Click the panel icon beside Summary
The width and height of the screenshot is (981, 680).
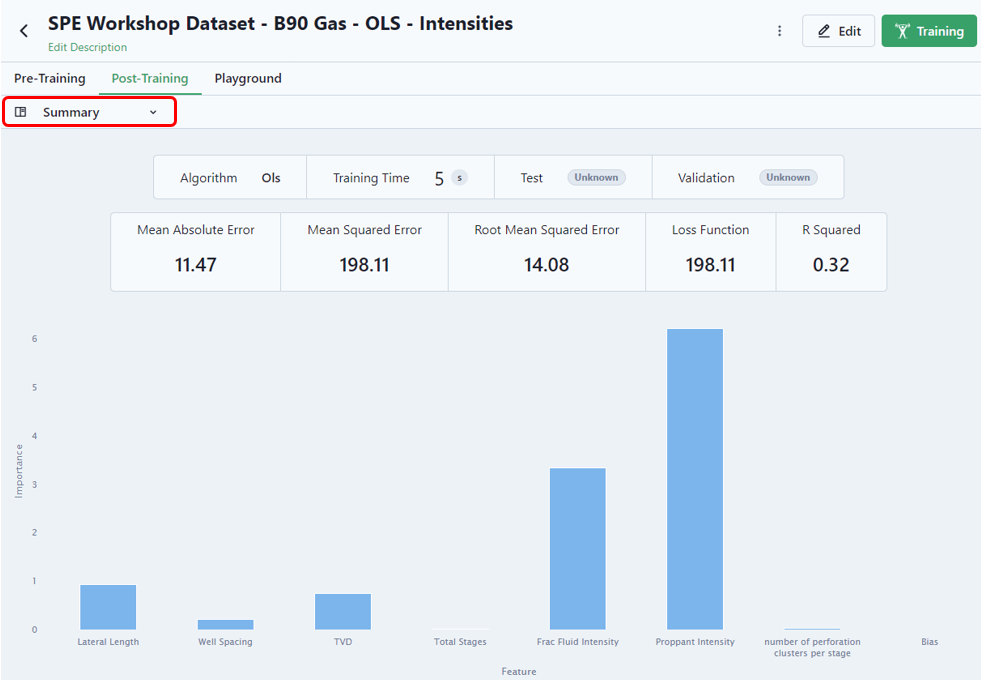21,112
